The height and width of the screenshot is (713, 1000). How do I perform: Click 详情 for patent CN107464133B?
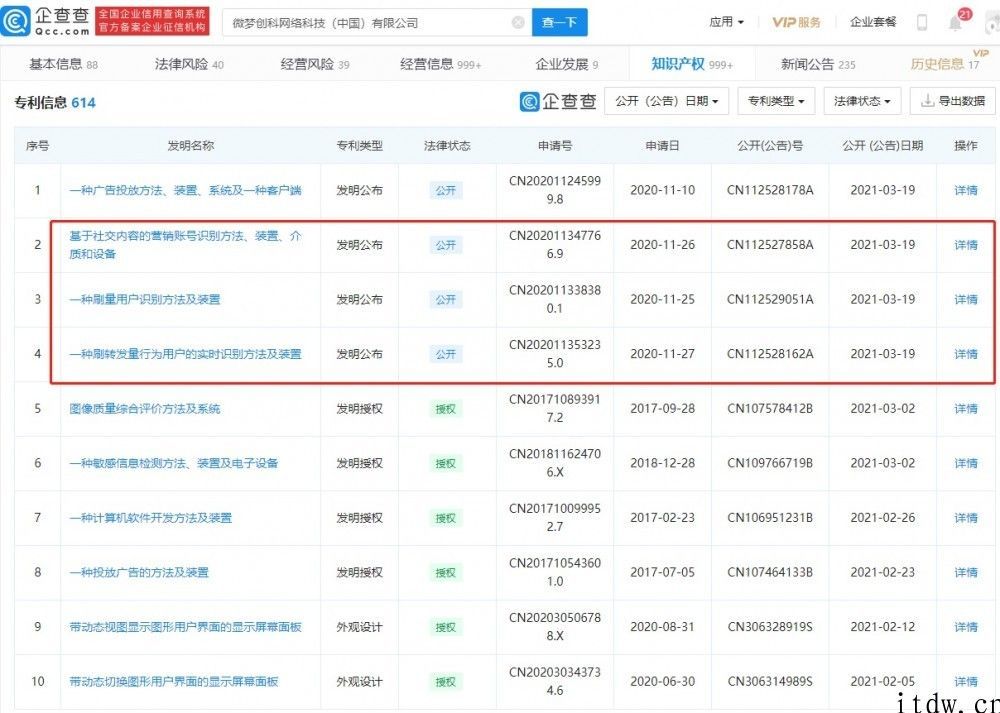[x=966, y=572]
